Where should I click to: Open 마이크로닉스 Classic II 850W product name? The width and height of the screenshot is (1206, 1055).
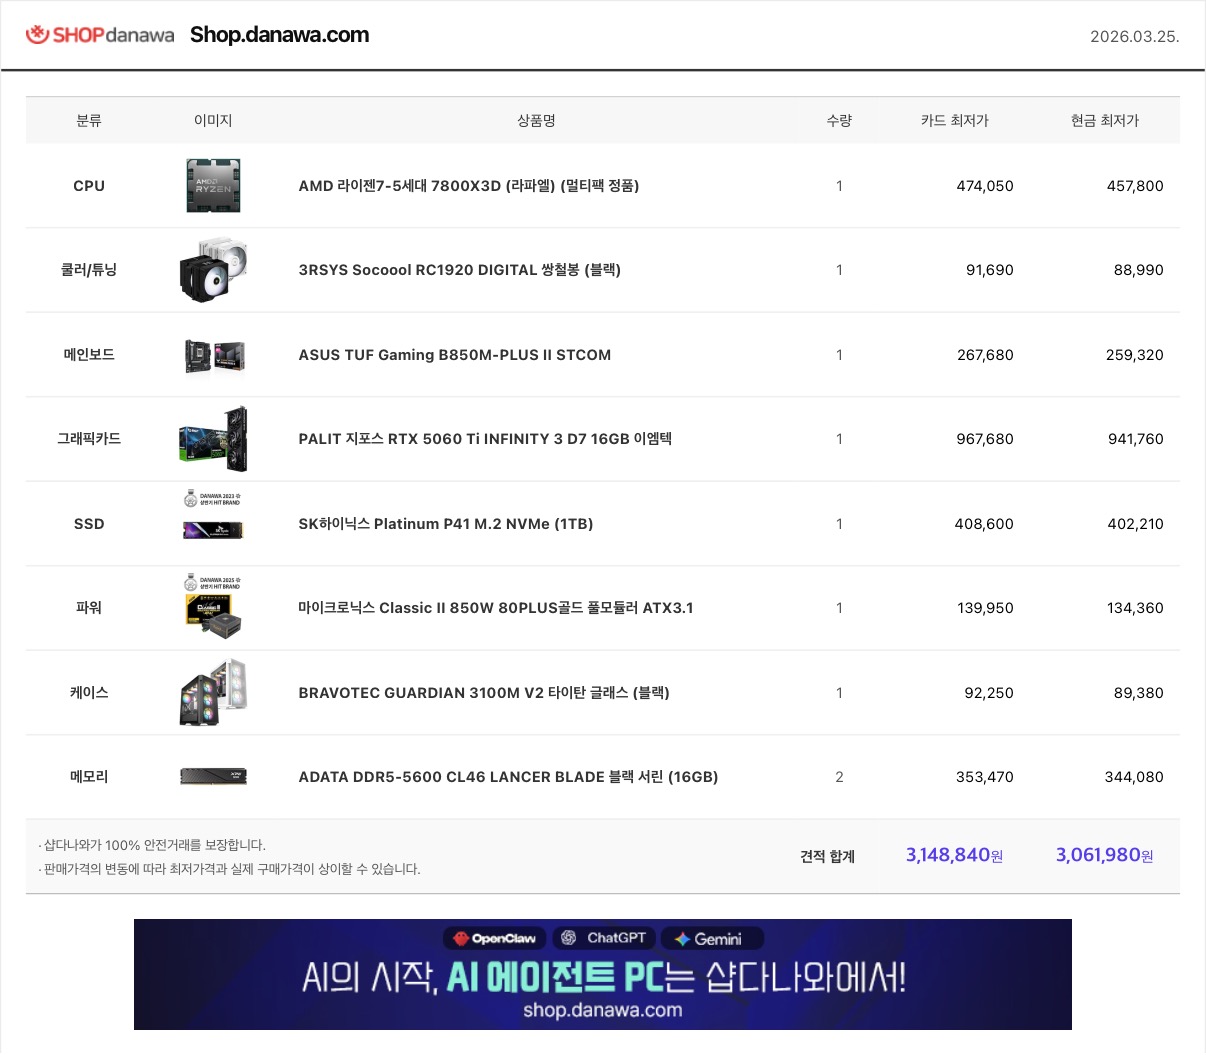(x=496, y=608)
